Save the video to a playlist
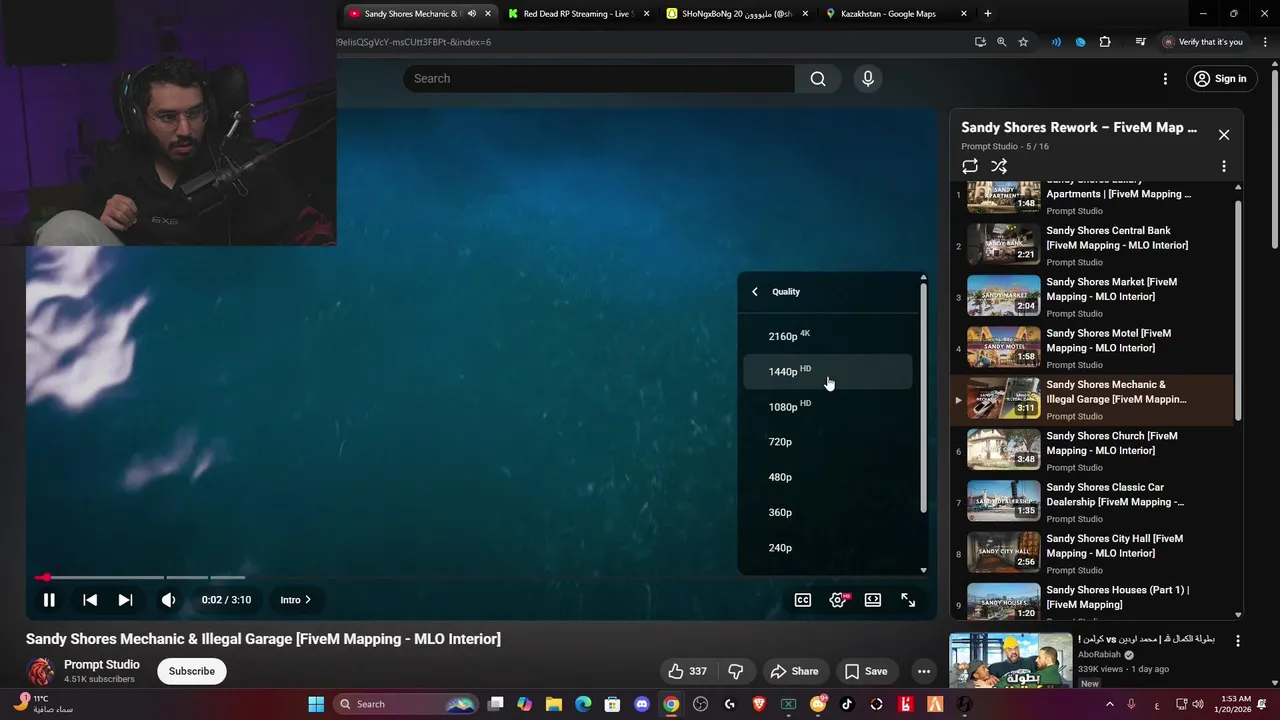This screenshot has height=720, width=1280. (865, 671)
